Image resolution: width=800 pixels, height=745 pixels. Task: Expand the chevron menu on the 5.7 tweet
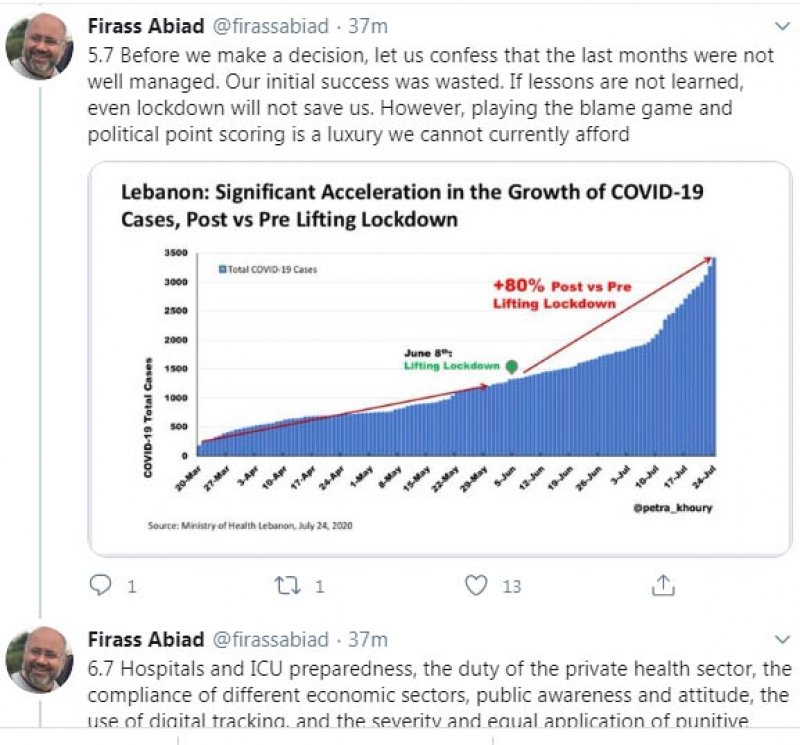click(x=783, y=24)
